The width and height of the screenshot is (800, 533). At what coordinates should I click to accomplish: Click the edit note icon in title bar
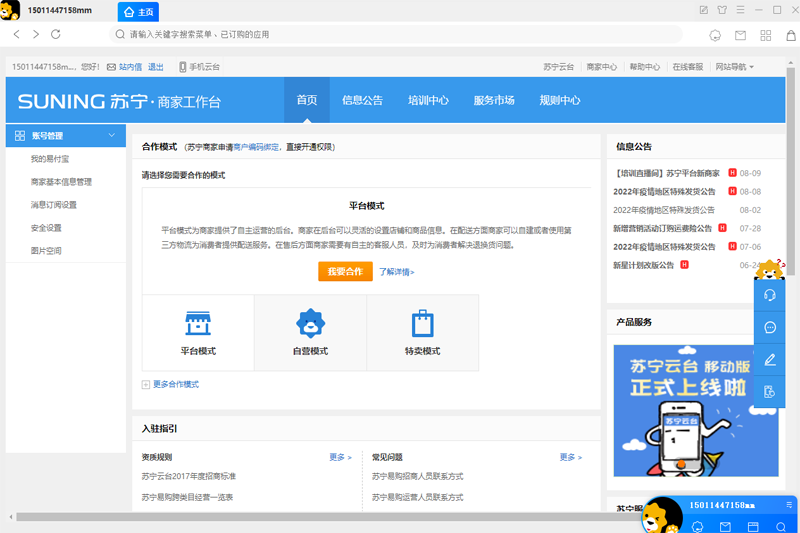click(x=704, y=10)
